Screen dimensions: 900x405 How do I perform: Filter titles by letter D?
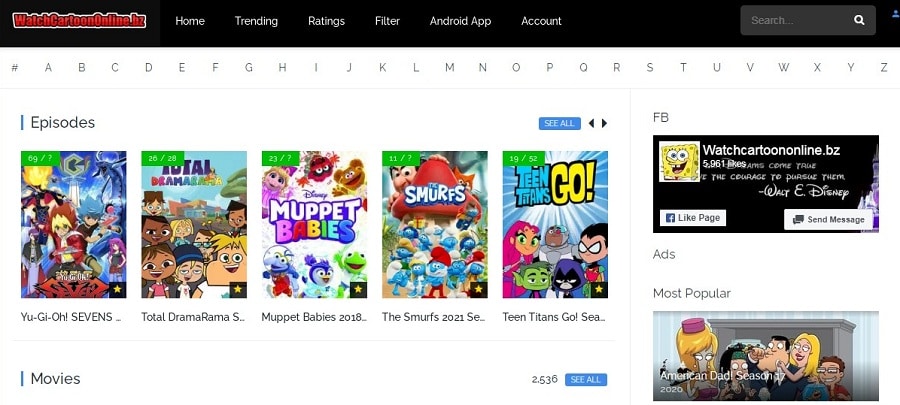point(149,68)
